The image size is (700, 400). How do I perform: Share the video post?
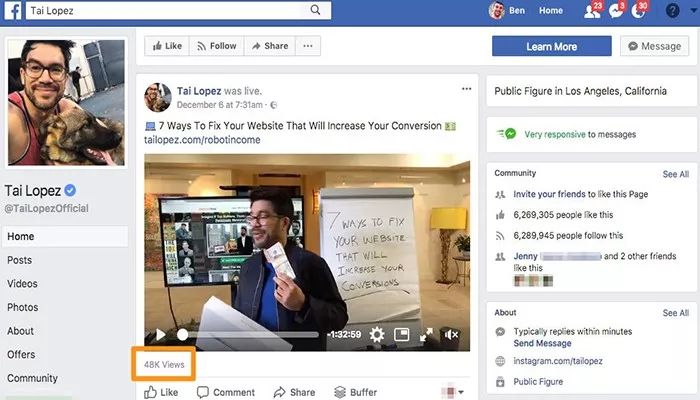294,392
